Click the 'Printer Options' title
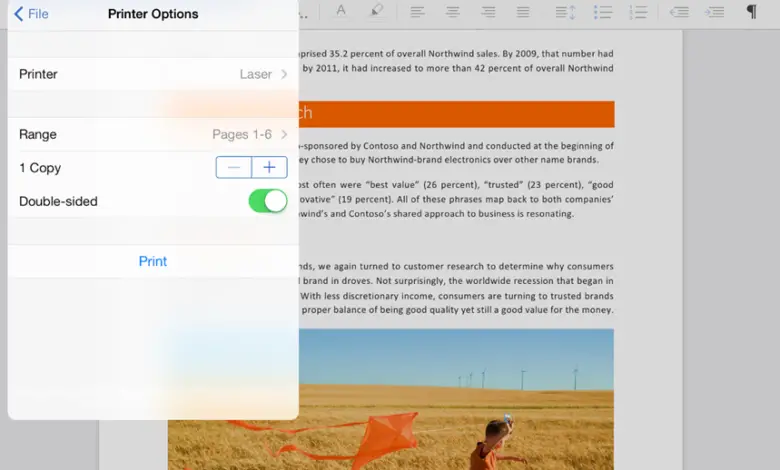The image size is (780, 470). pyautogui.click(x=153, y=14)
